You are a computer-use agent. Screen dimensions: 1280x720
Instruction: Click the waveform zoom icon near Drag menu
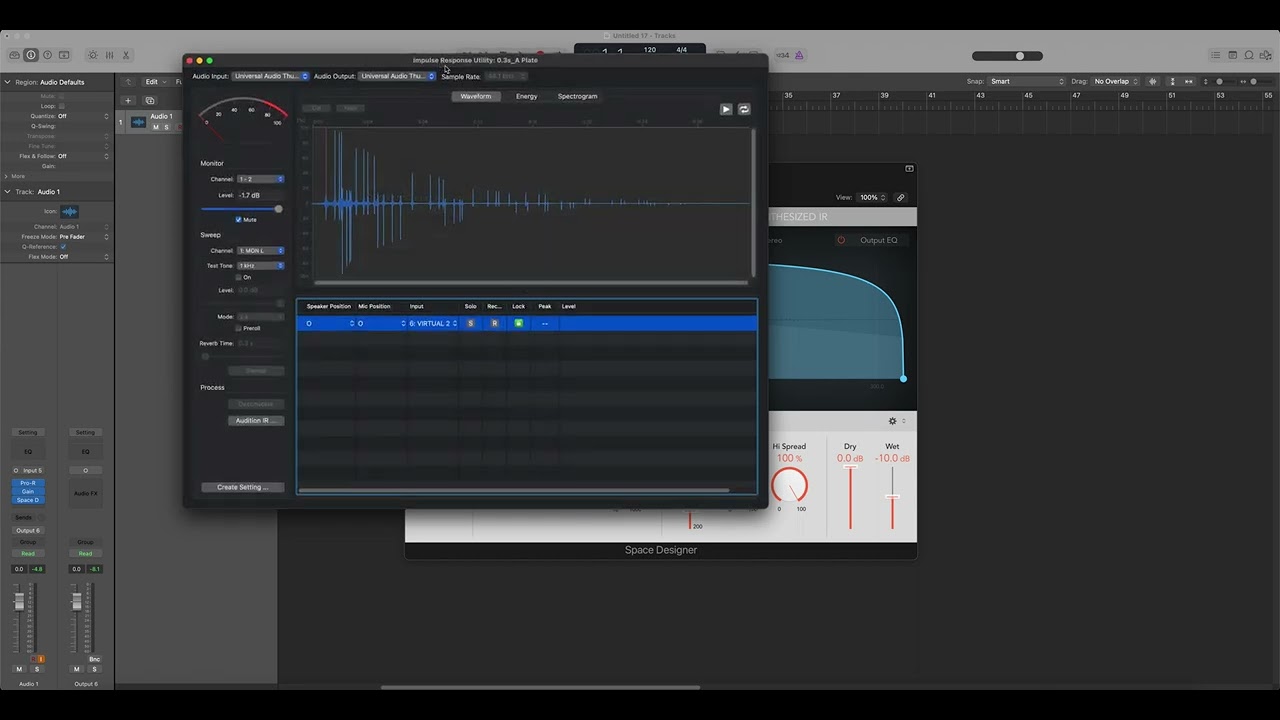[1153, 81]
